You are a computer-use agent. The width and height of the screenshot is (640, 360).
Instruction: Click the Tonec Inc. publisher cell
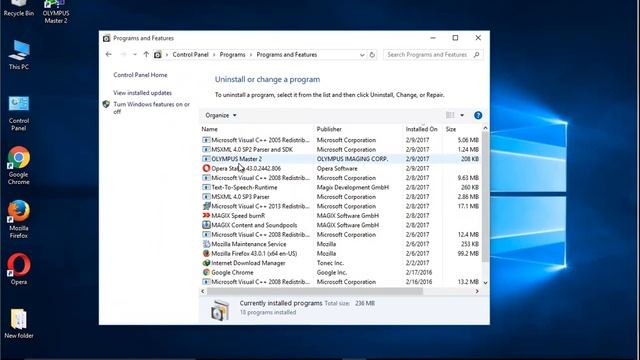click(x=330, y=263)
